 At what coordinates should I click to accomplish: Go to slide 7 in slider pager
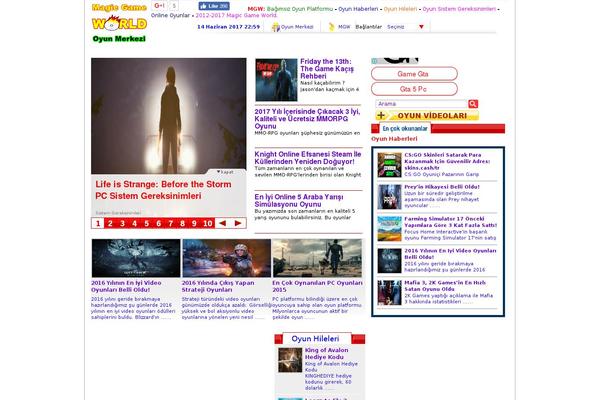[171, 223]
